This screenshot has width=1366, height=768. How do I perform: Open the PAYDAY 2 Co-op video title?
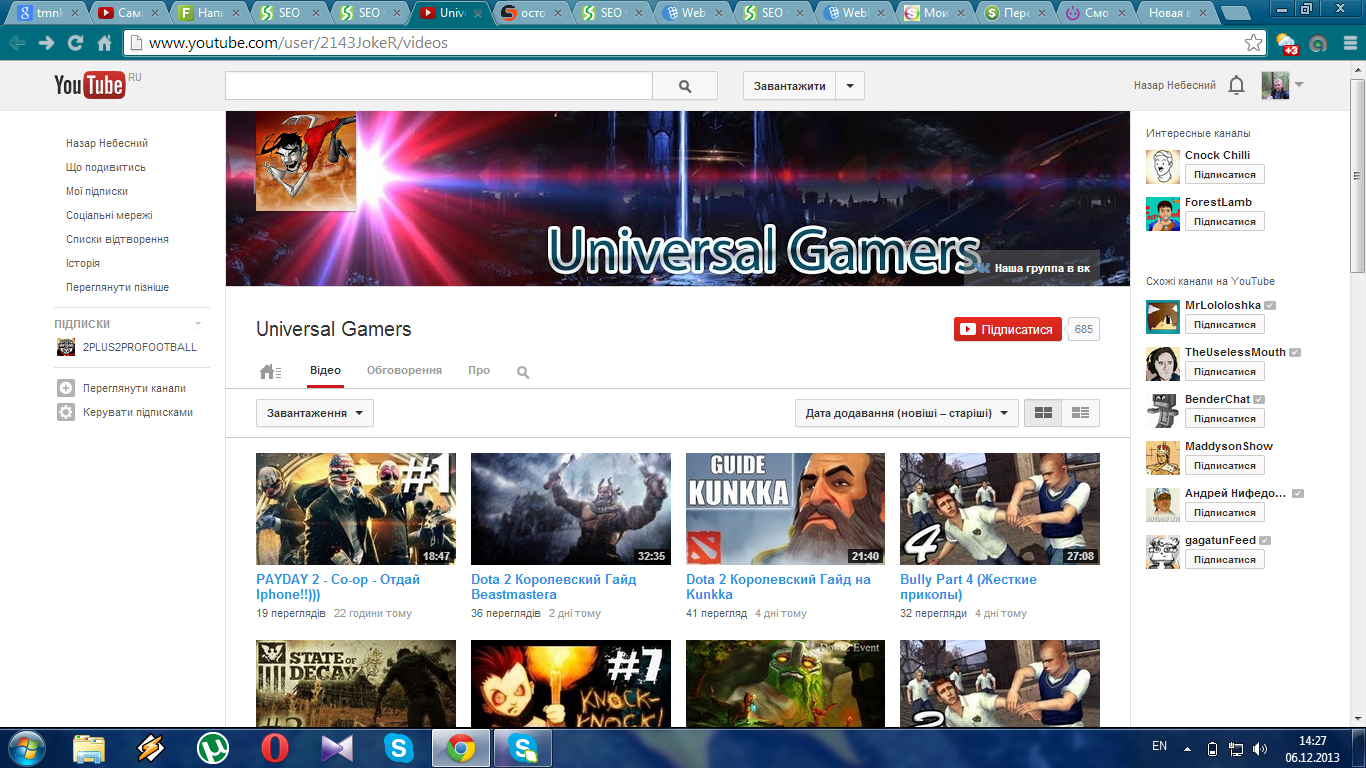338,587
